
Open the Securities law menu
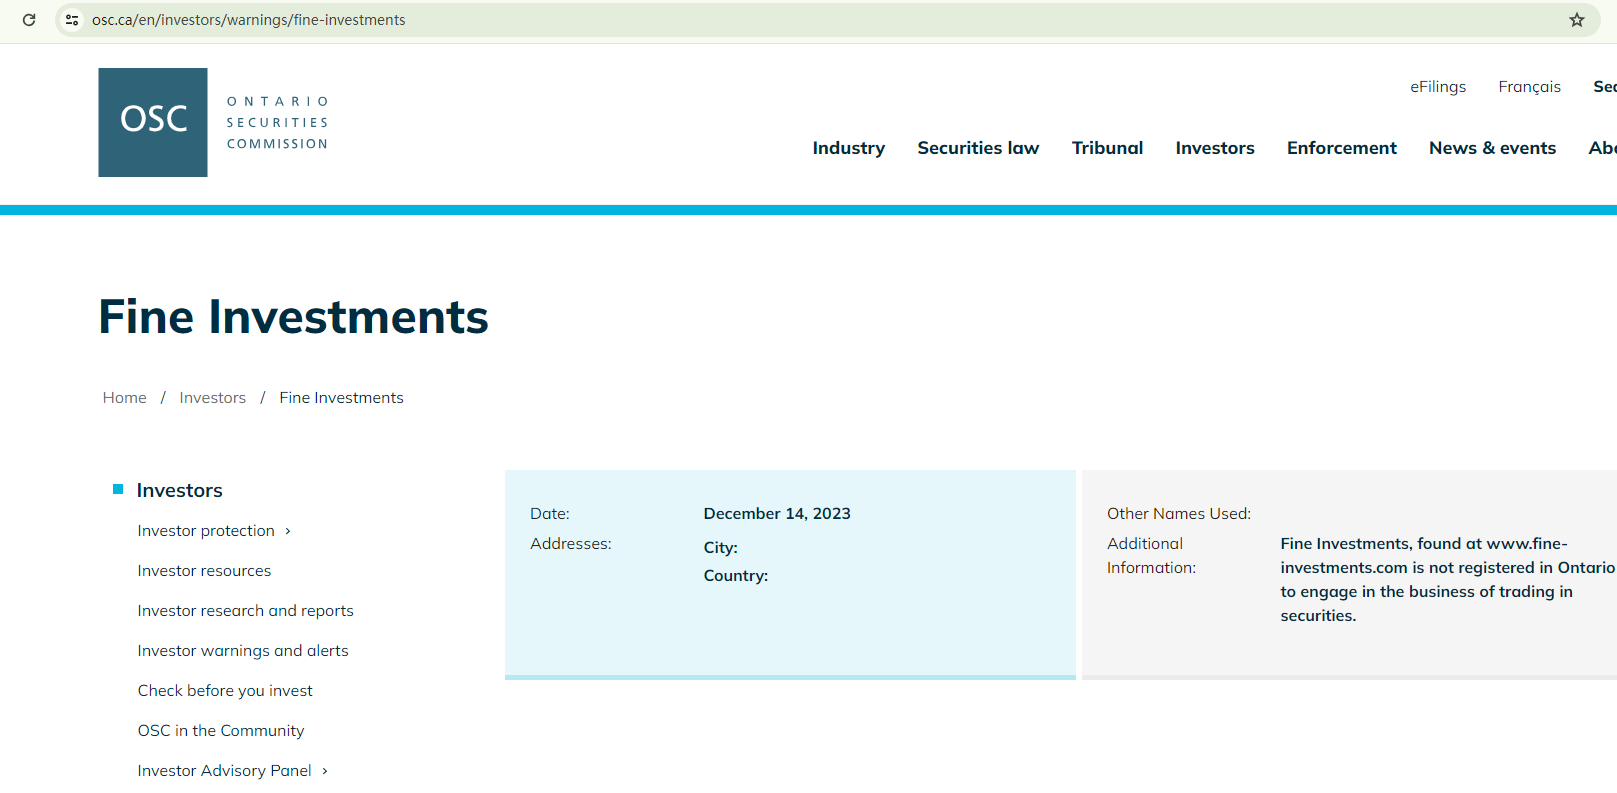click(x=978, y=148)
